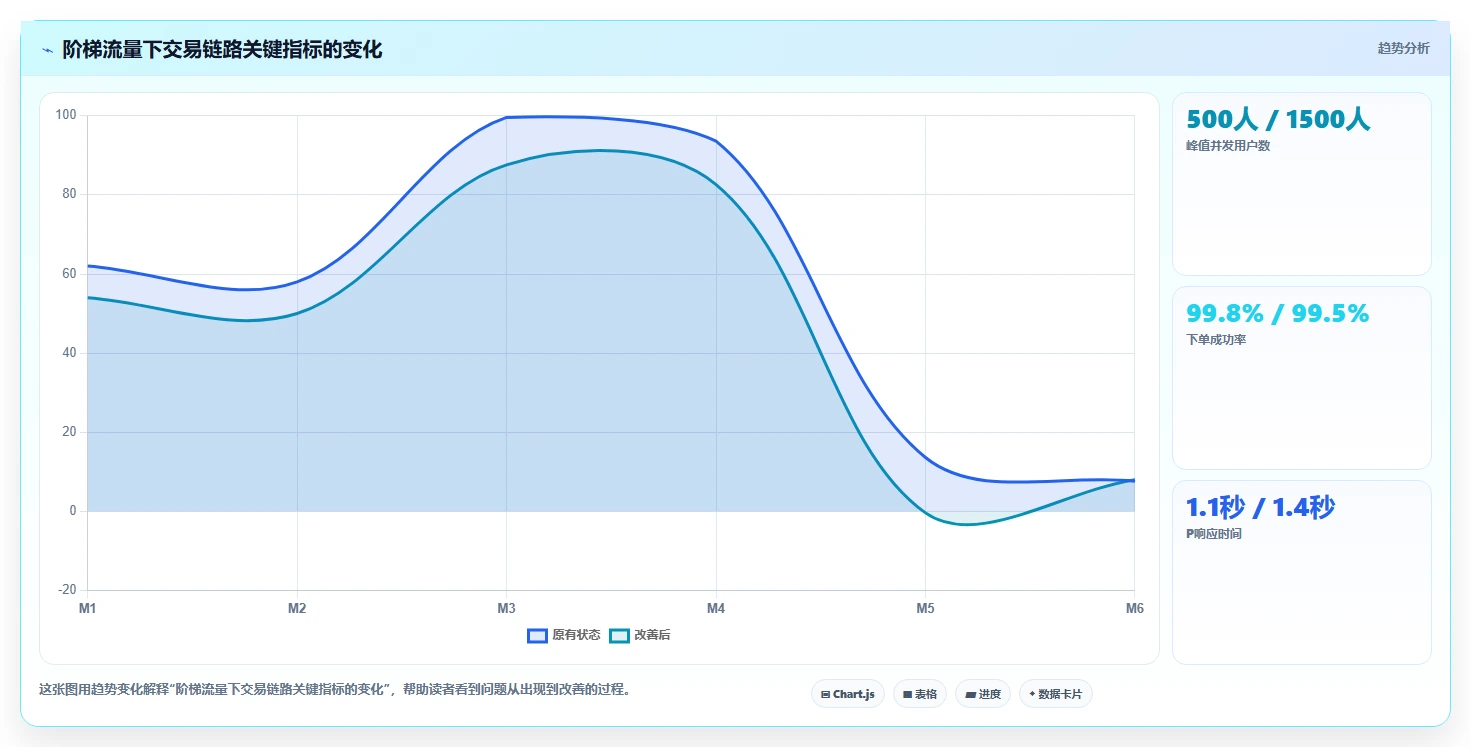Click the 改善后 line point at M4
The height and width of the screenshot is (747, 1471).
click(716, 183)
